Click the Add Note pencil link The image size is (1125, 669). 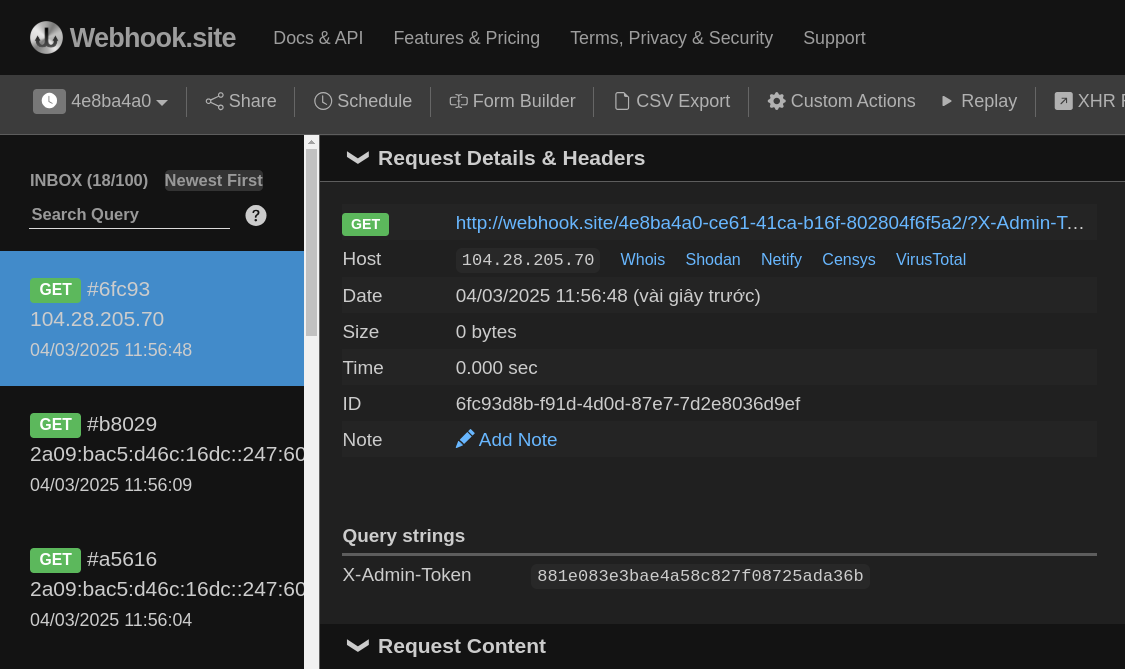(x=506, y=440)
